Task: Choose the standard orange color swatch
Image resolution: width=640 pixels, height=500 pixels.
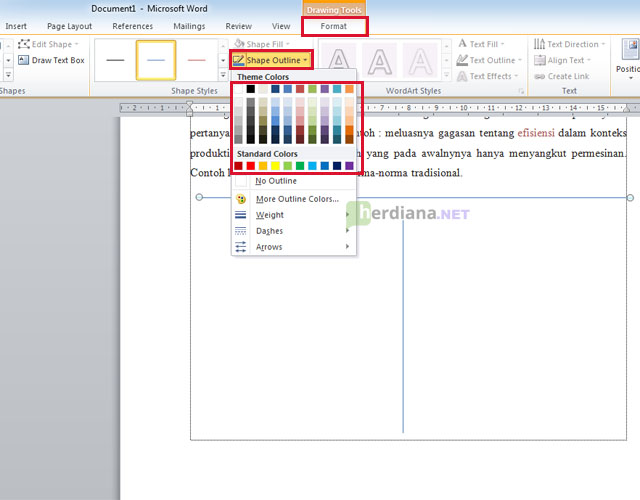Action: [x=263, y=166]
